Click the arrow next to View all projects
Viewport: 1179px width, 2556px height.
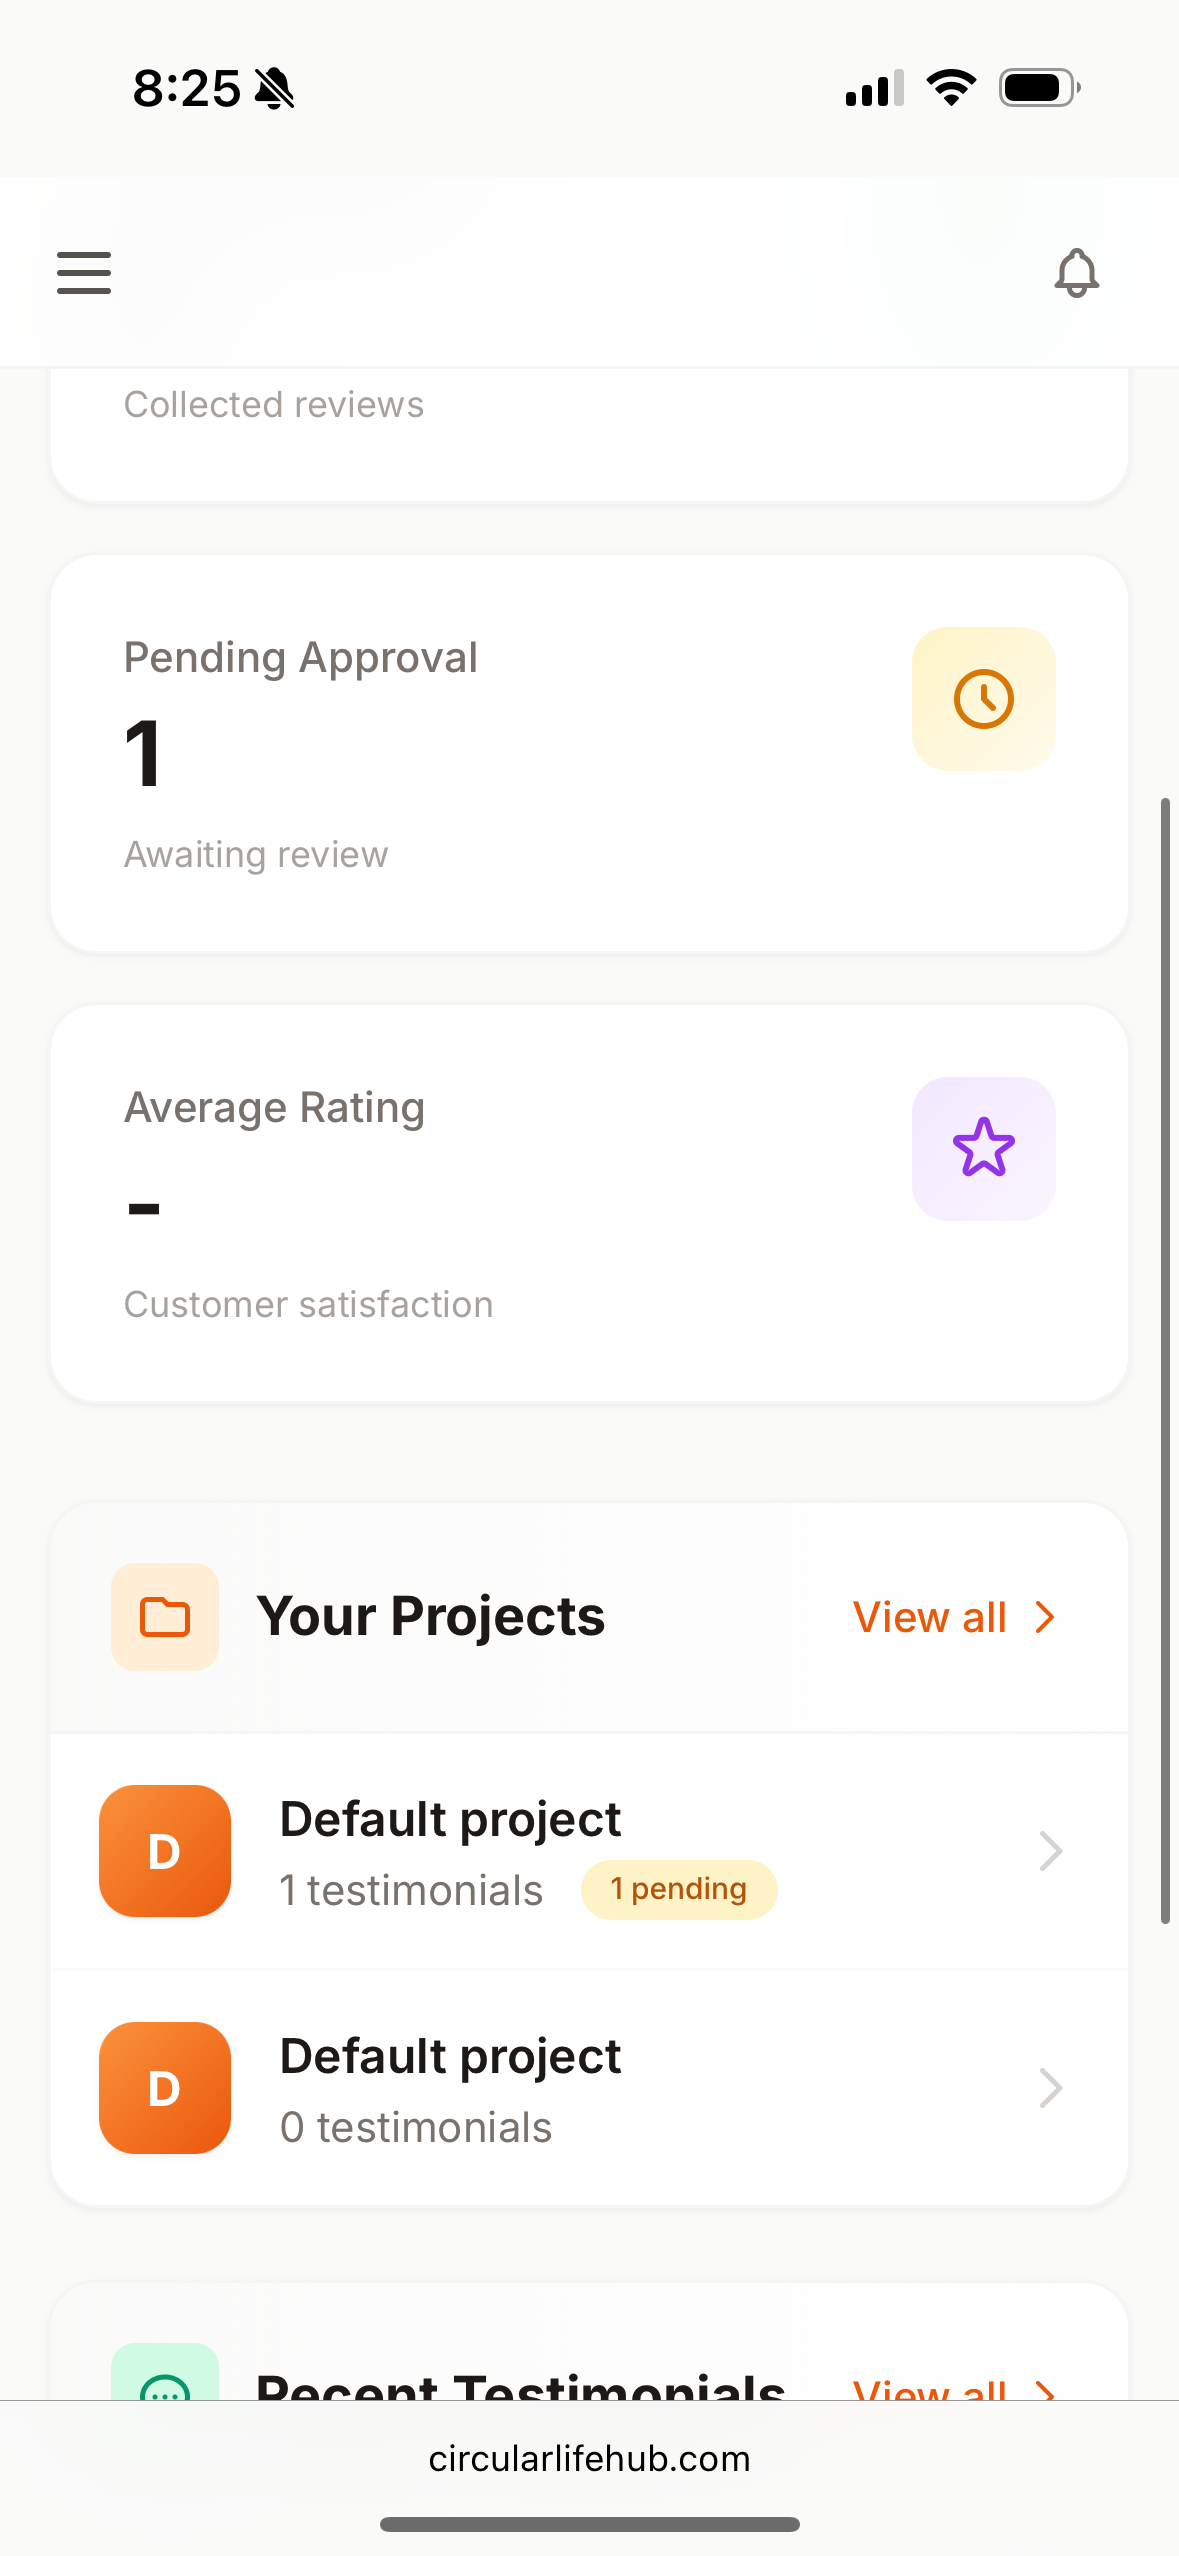(1044, 1616)
